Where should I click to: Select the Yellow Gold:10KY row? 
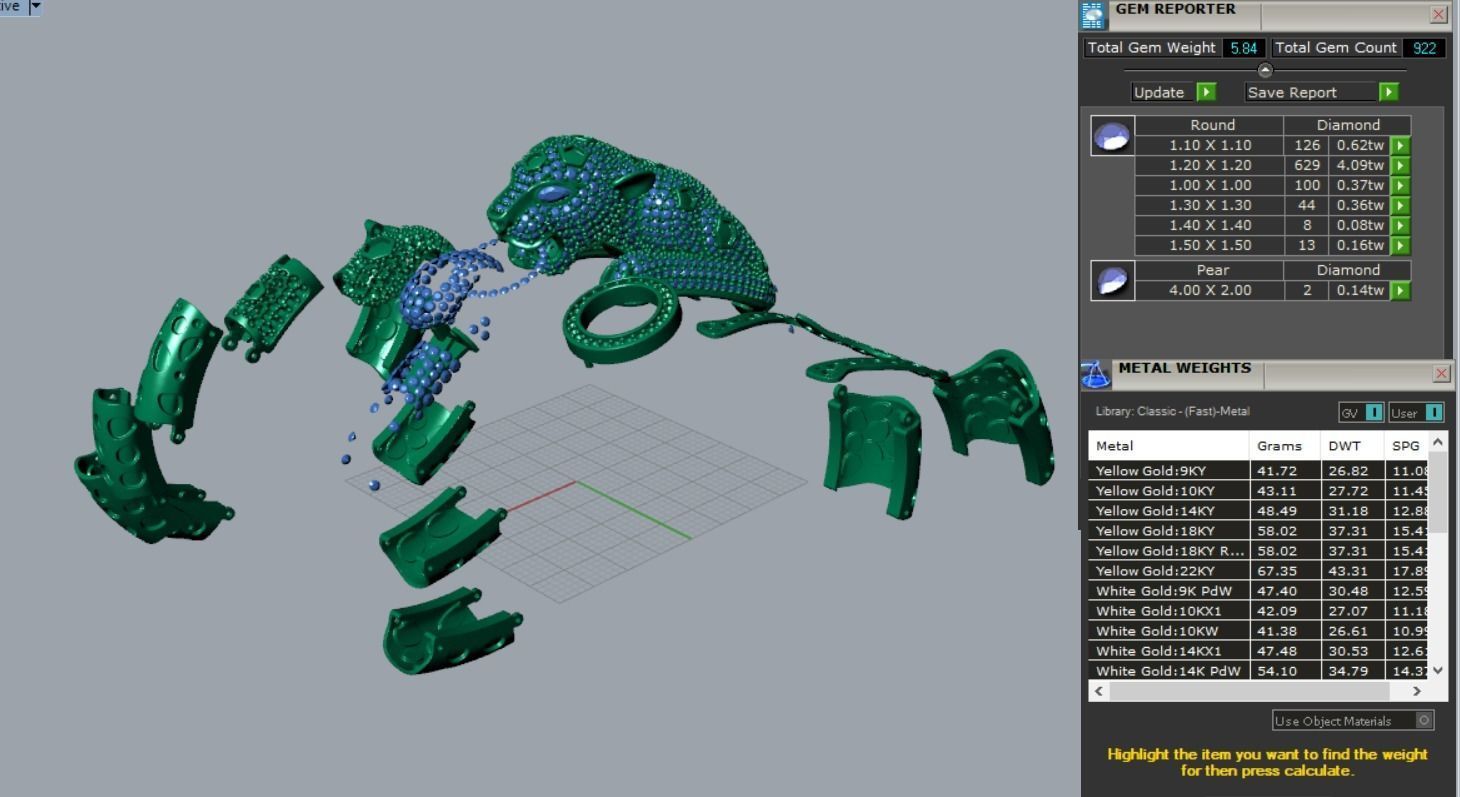[x=1259, y=490]
